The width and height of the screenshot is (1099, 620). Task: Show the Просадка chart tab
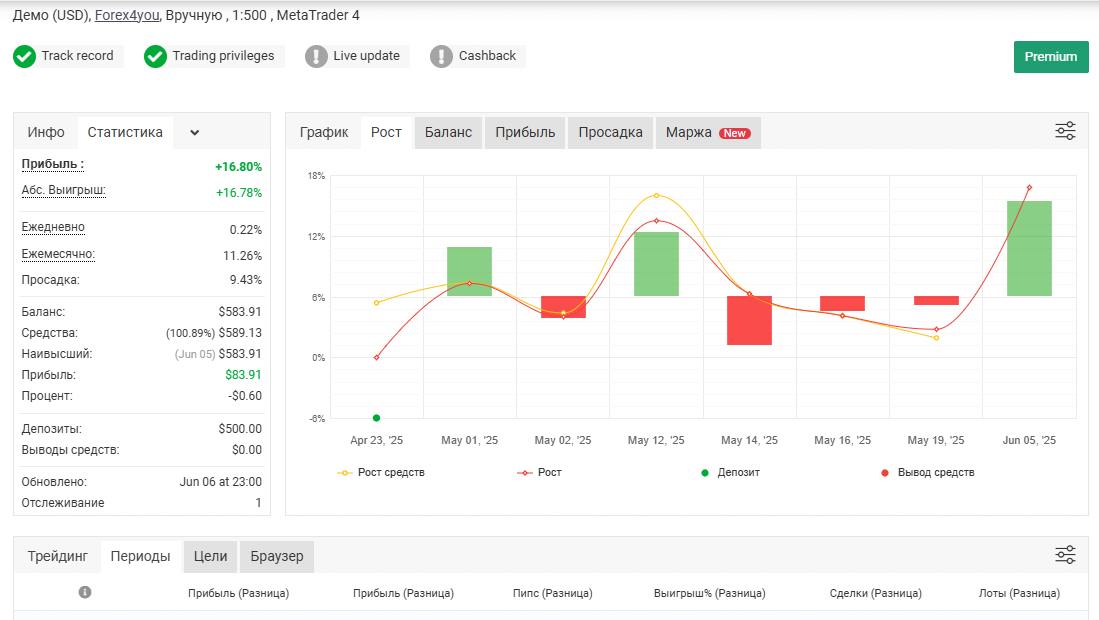tap(610, 132)
